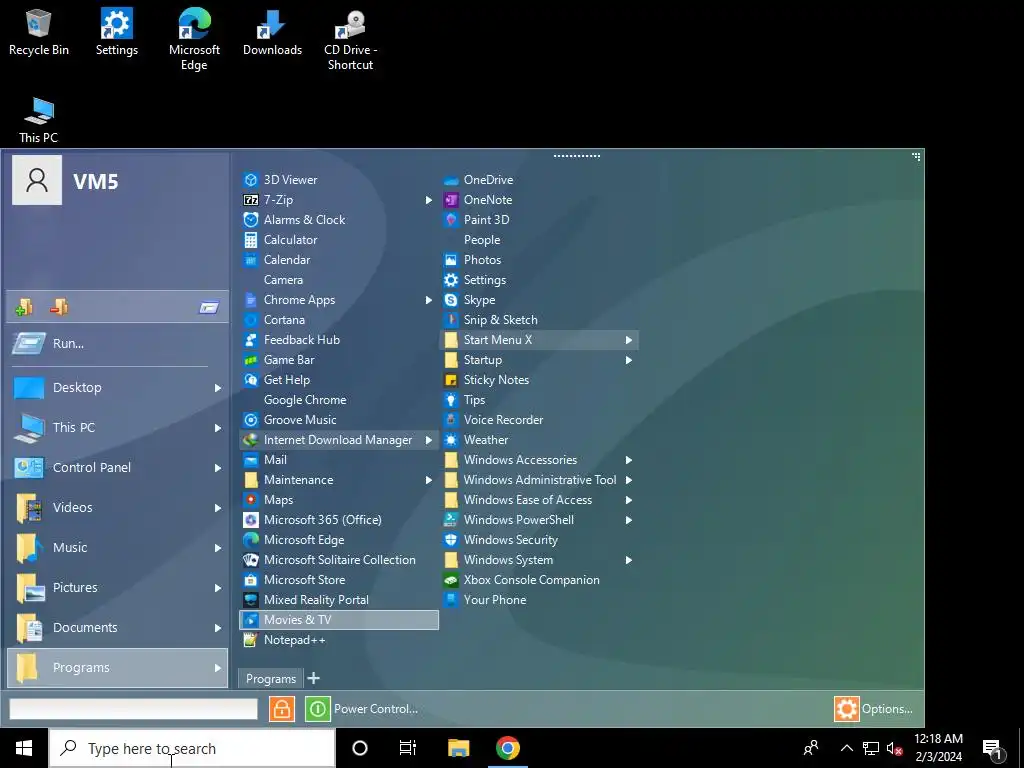Open Google Chrome from the taskbar
This screenshot has width=1024, height=768.
point(507,748)
